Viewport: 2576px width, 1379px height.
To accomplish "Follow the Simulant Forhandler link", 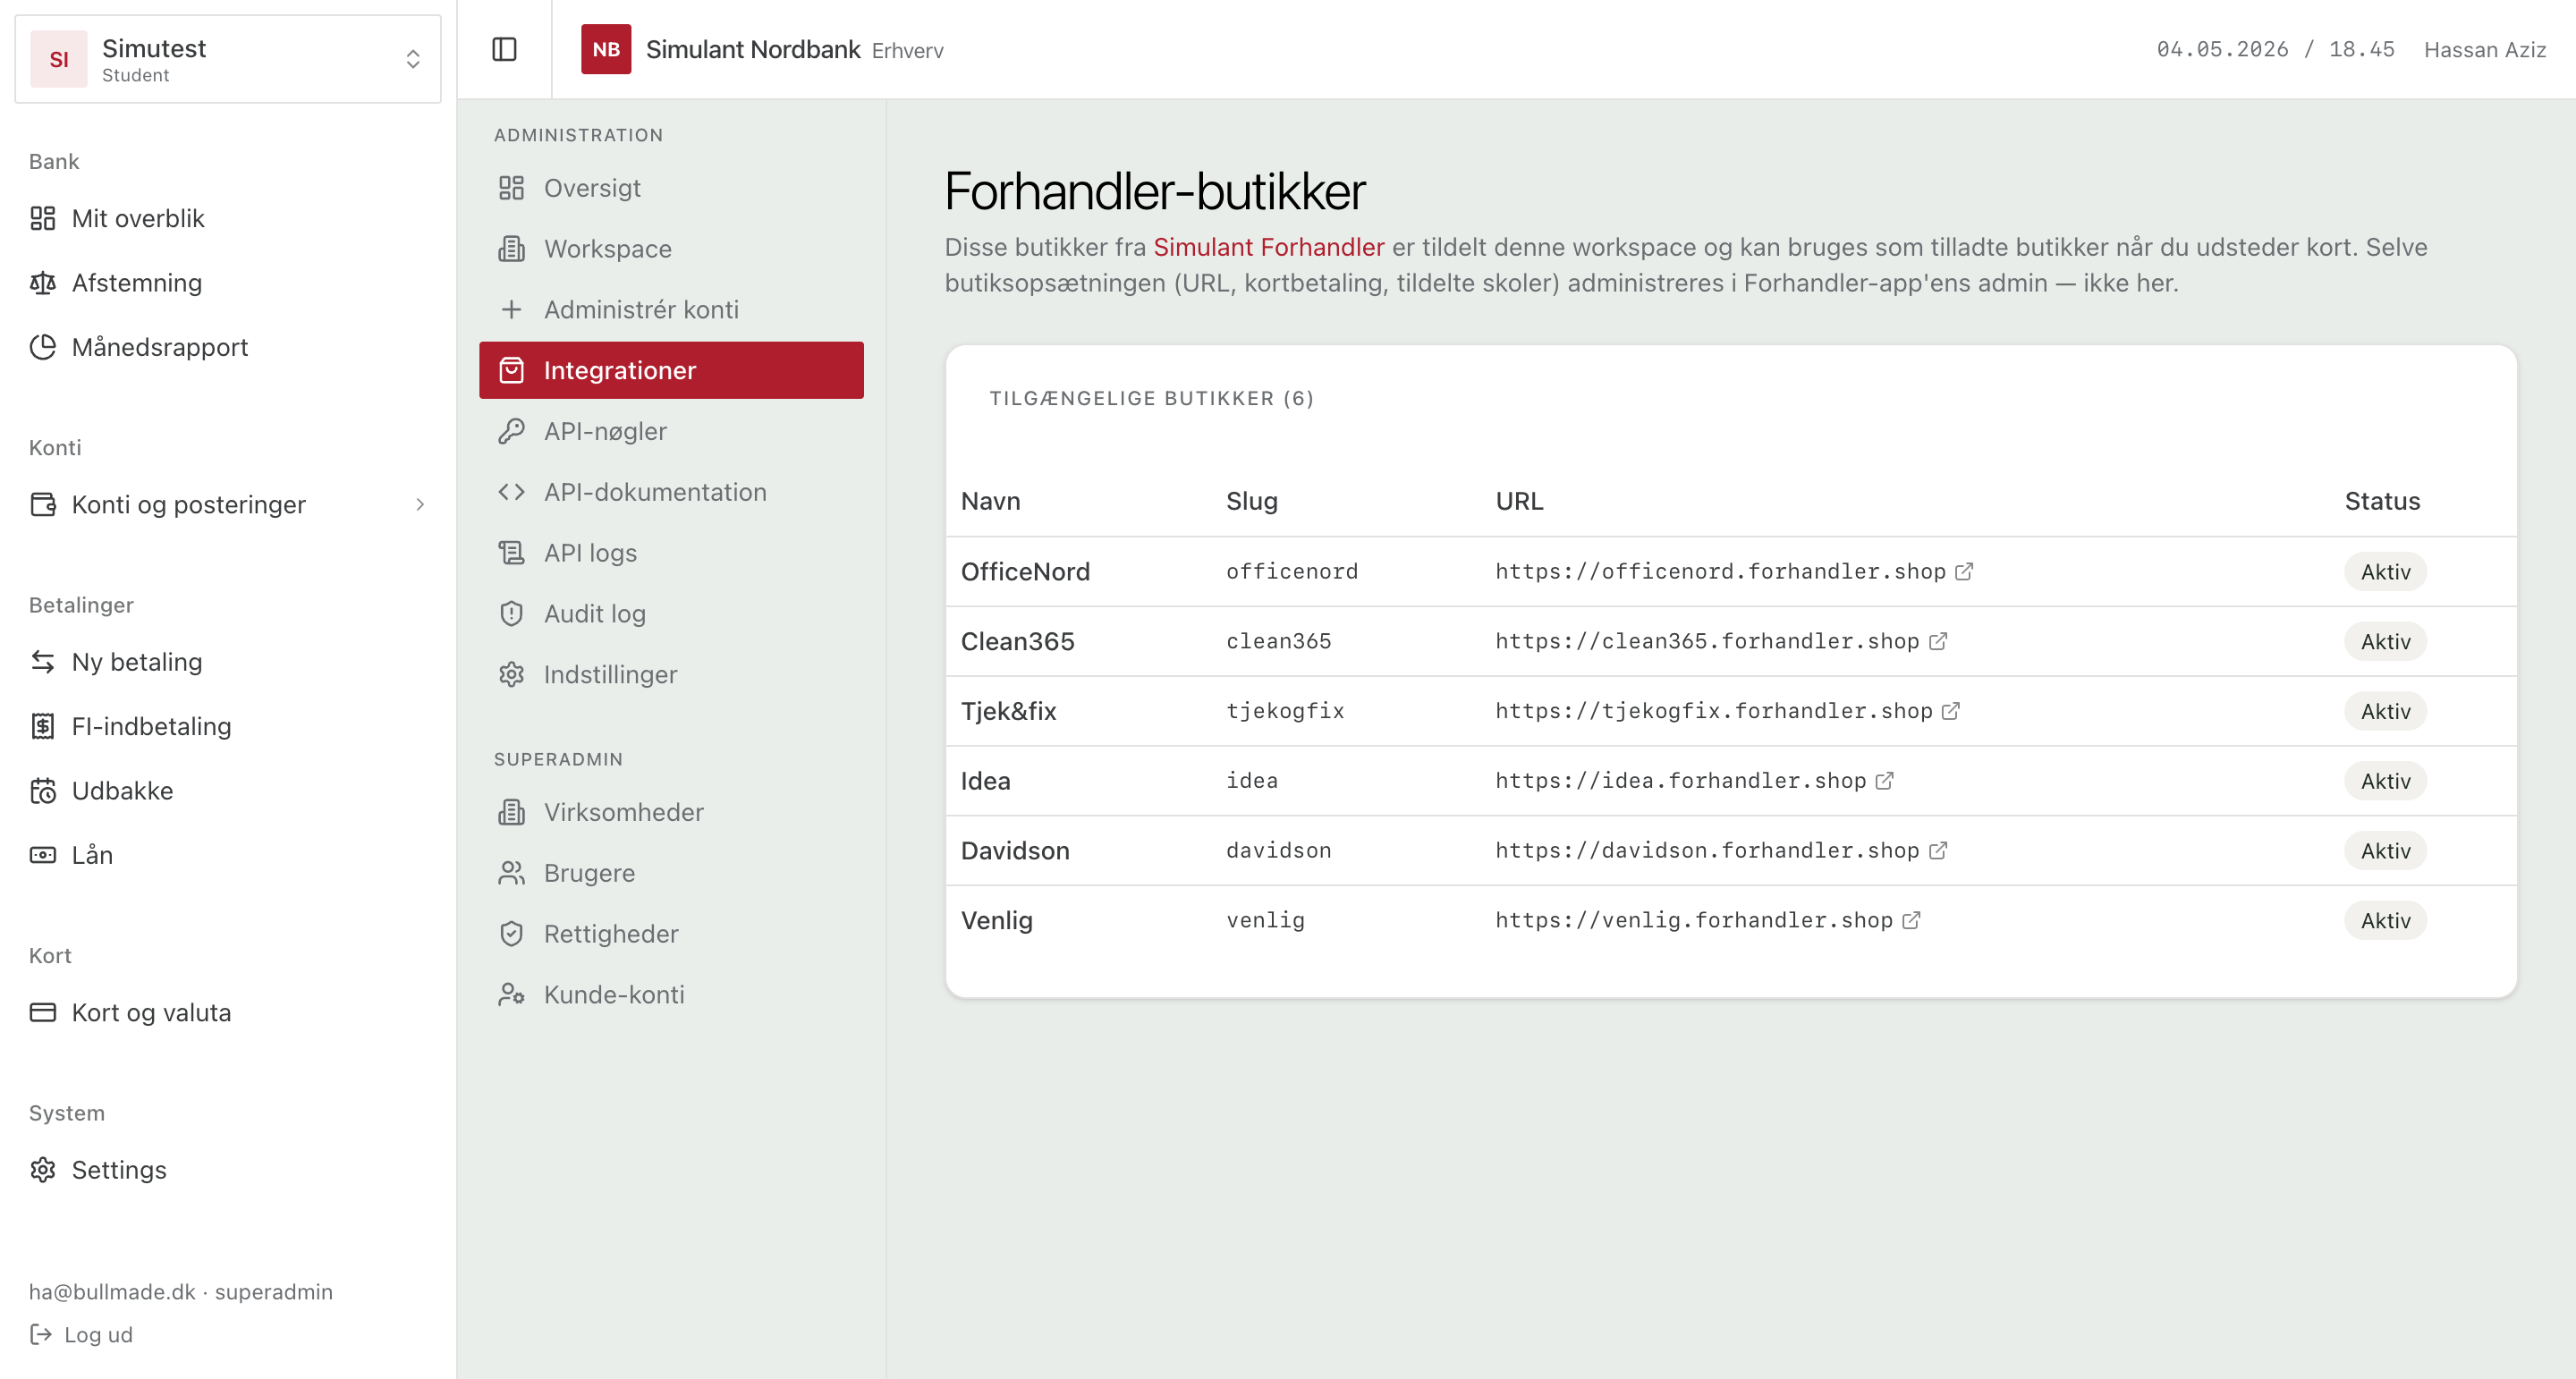I will [x=1268, y=247].
